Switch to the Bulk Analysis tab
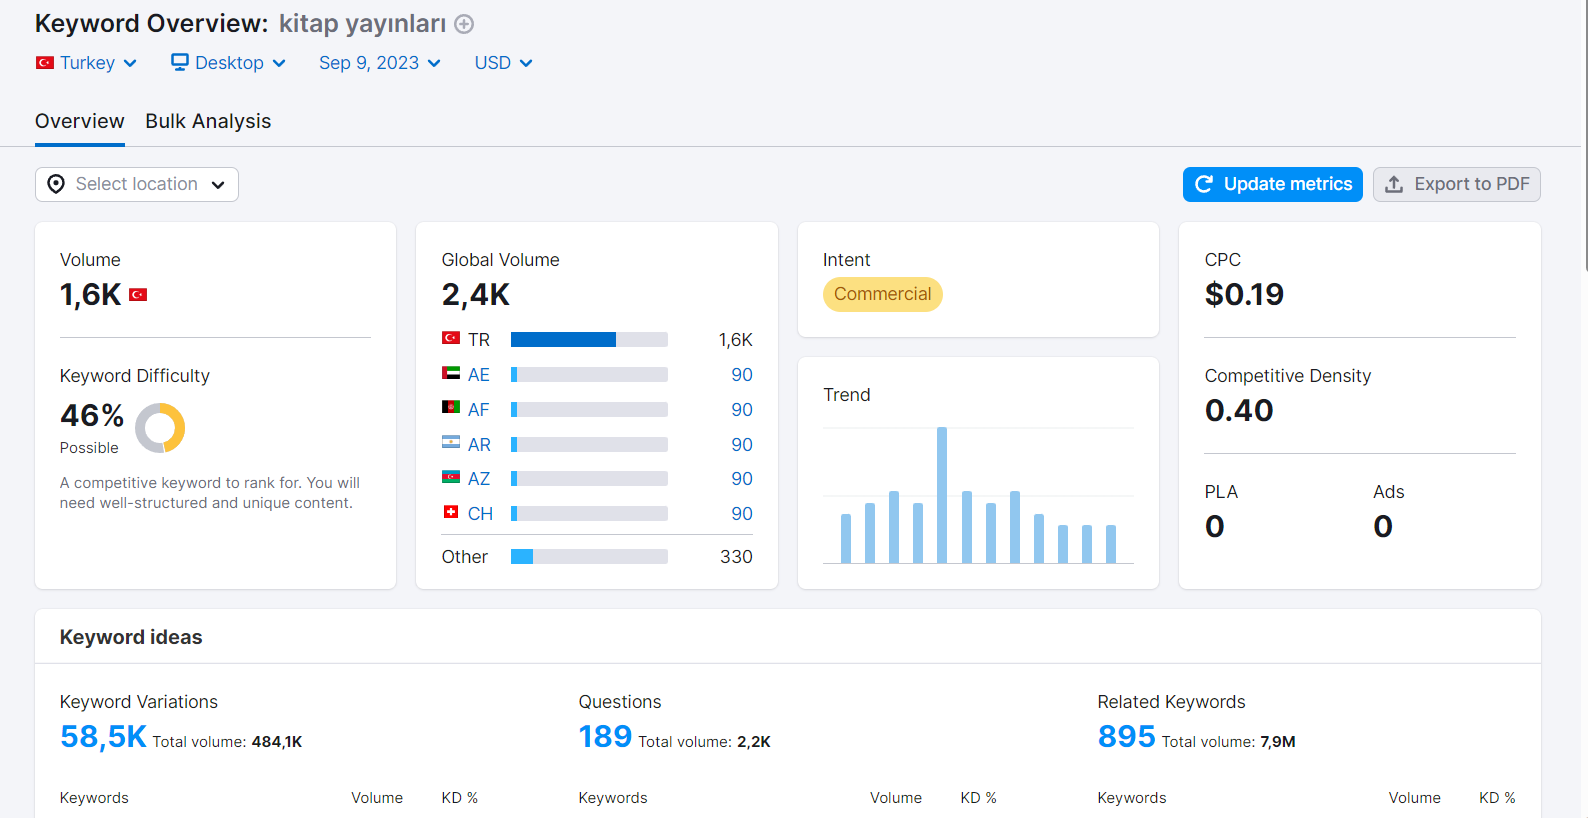Viewport: 1588px width, 818px height. pyautogui.click(x=208, y=121)
